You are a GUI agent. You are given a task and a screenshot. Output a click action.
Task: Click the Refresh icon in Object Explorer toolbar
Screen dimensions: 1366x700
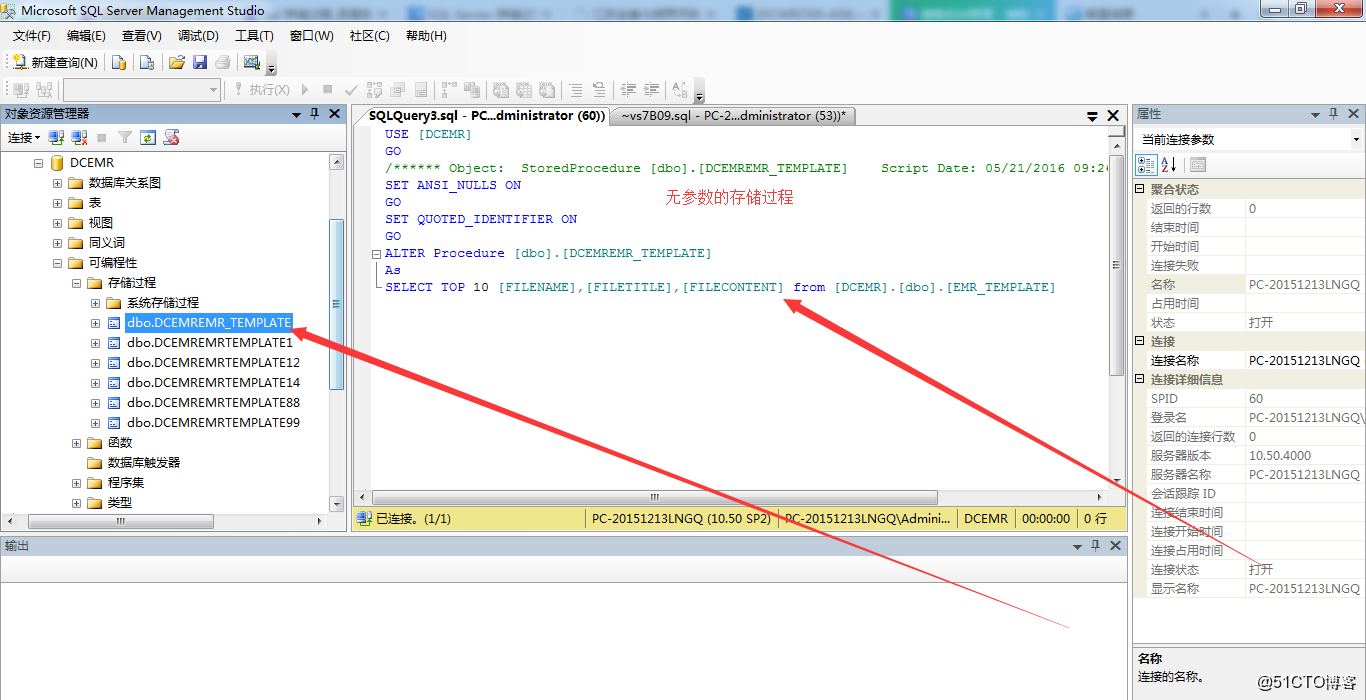point(148,138)
